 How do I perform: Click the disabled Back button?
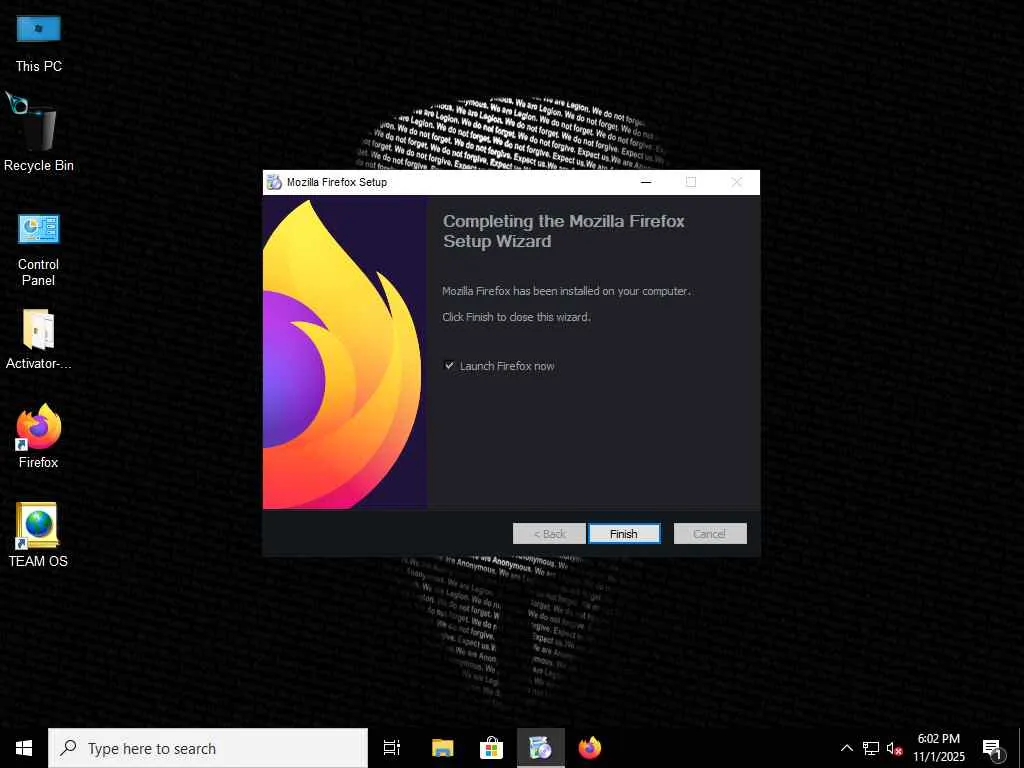click(549, 534)
